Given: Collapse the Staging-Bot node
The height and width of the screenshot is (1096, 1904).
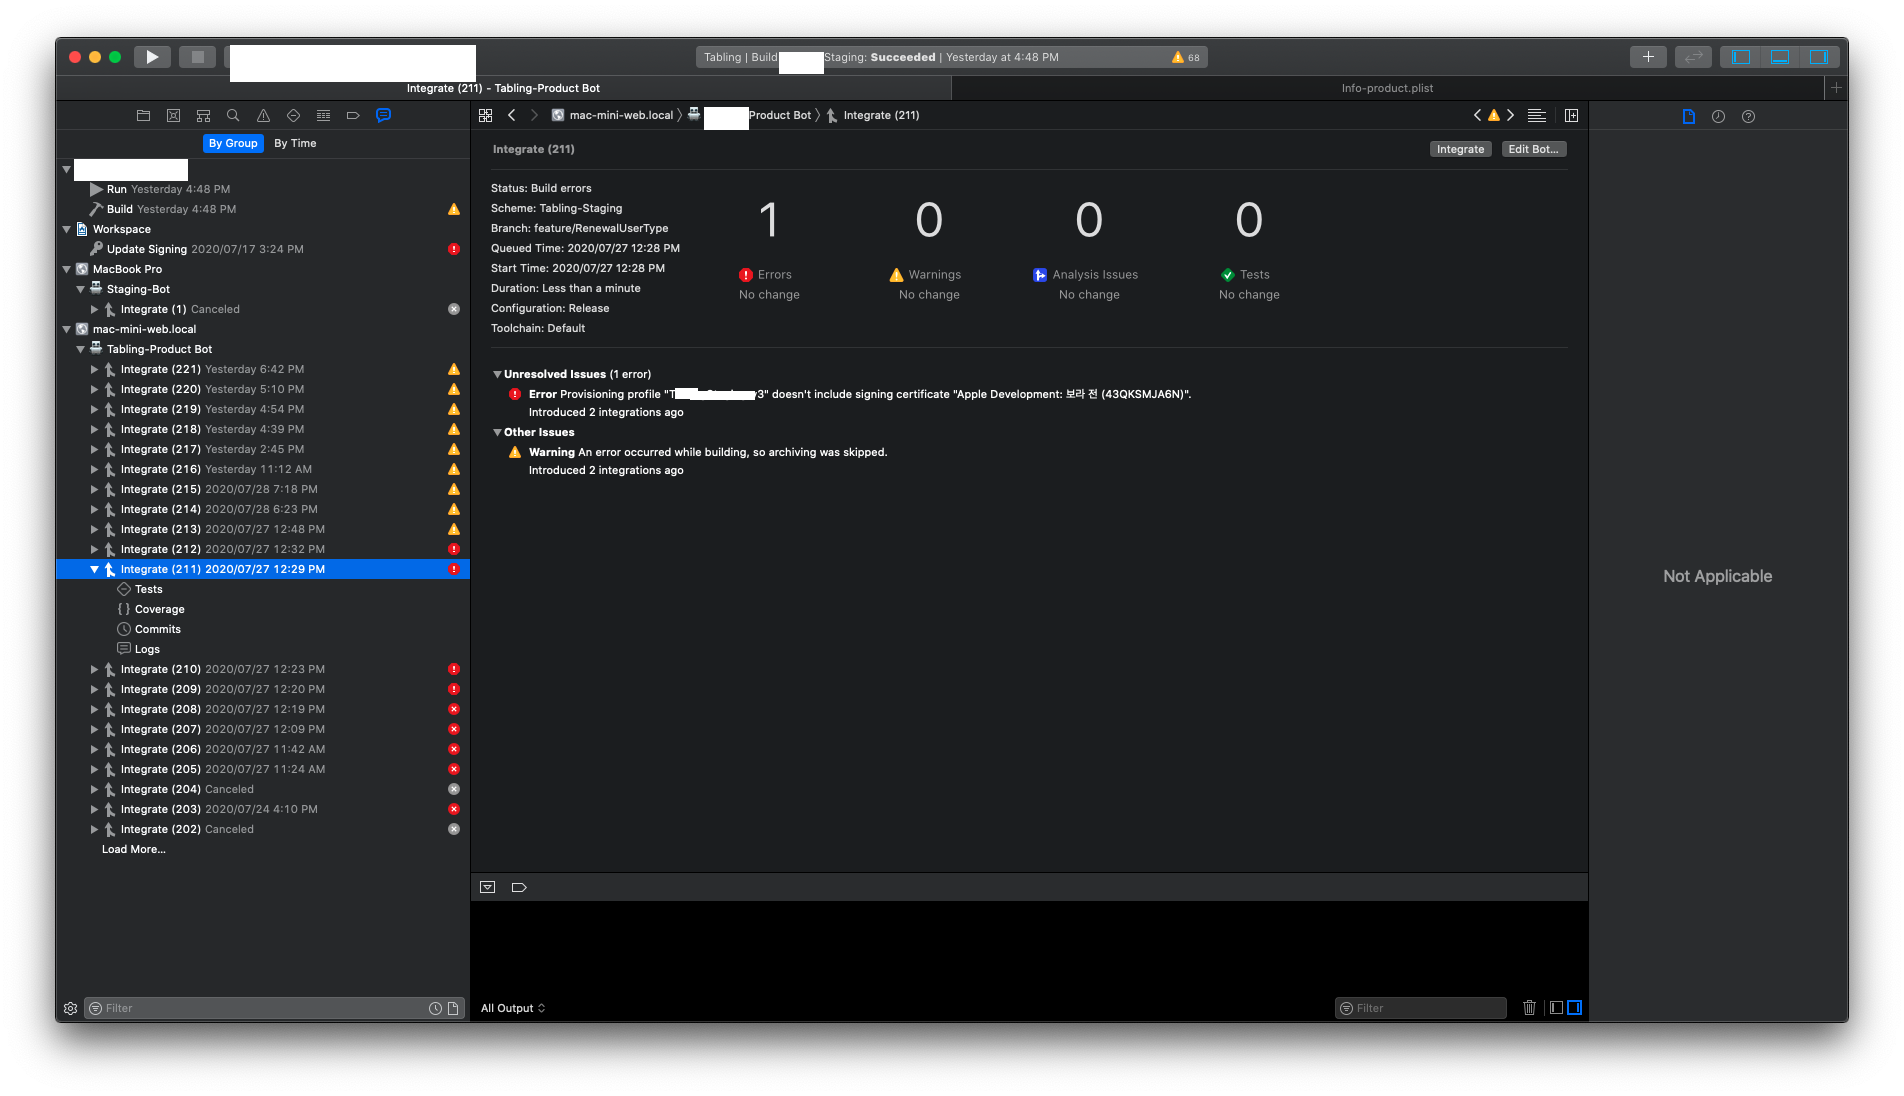Looking at the screenshot, I should (x=81, y=289).
